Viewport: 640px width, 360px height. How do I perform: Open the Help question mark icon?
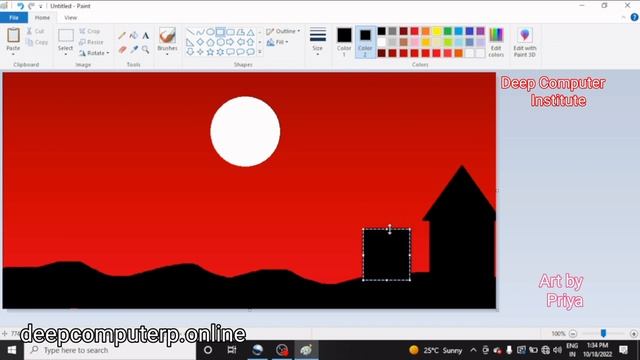[634, 17]
